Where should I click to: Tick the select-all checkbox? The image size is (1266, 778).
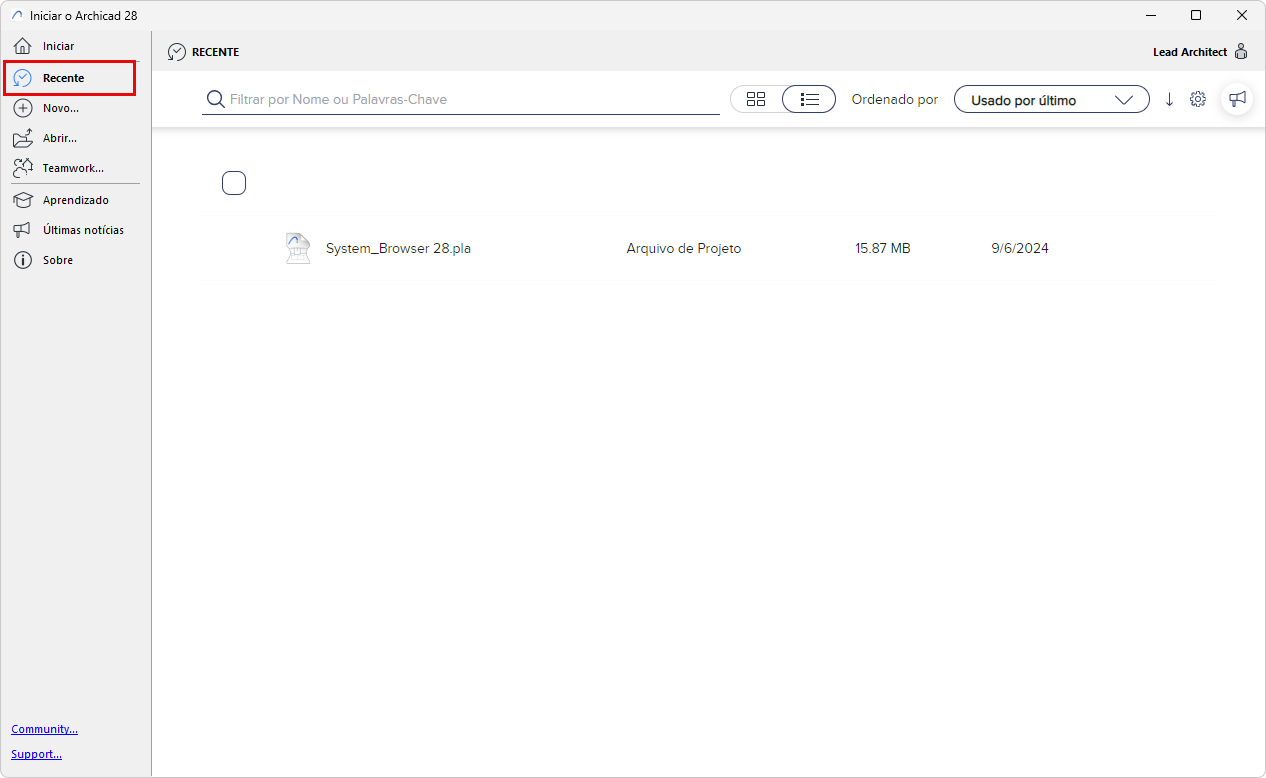[x=234, y=183]
